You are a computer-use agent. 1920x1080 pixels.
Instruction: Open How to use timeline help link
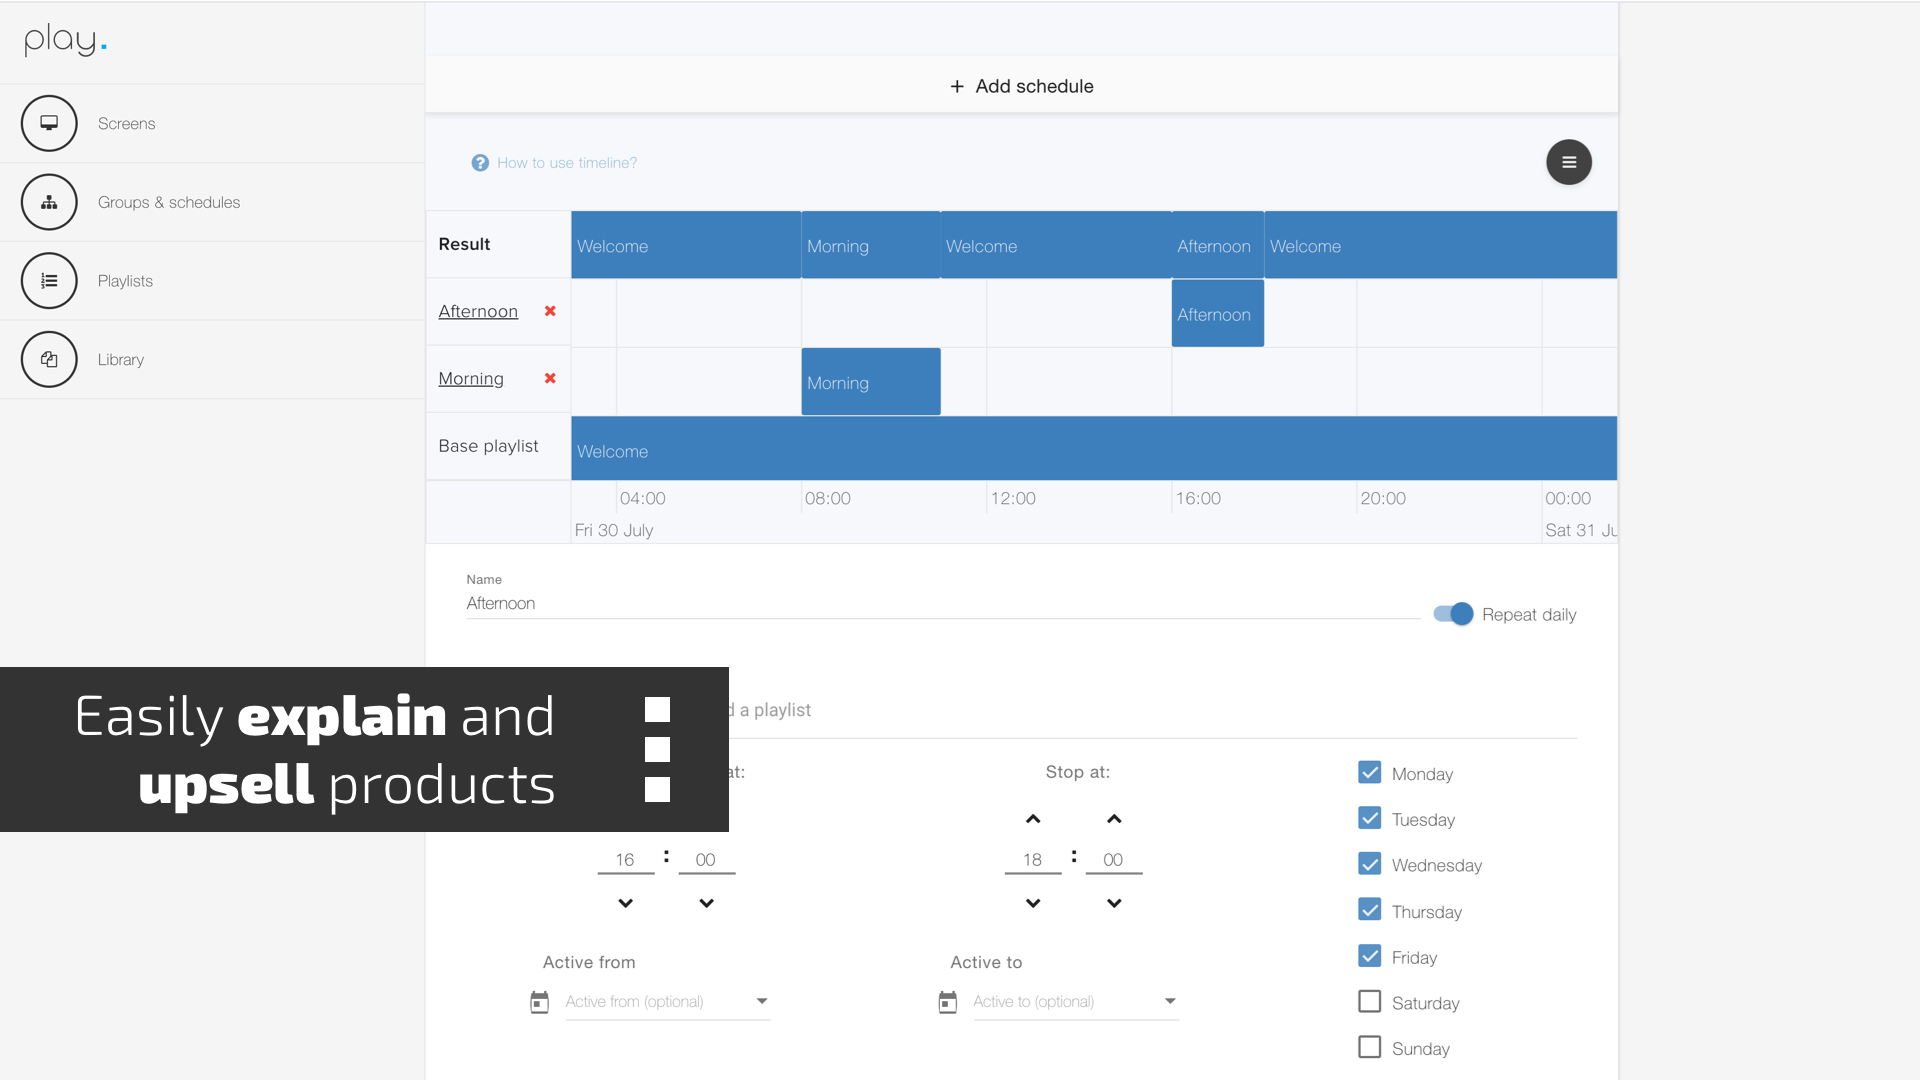click(565, 163)
